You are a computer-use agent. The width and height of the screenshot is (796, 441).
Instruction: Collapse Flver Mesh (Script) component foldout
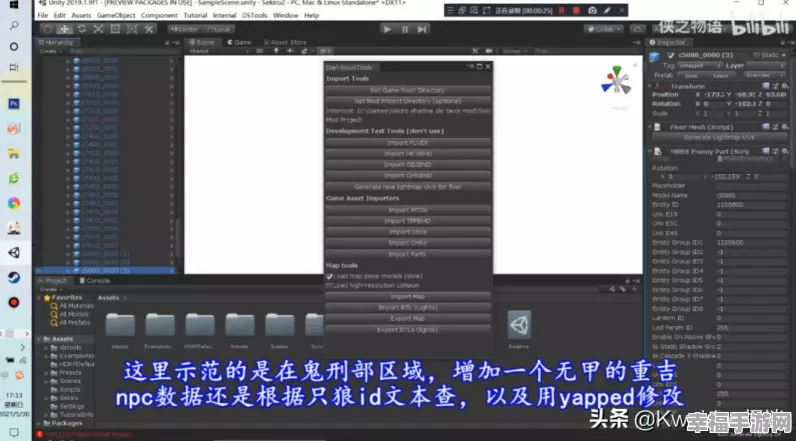coord(650,127)
